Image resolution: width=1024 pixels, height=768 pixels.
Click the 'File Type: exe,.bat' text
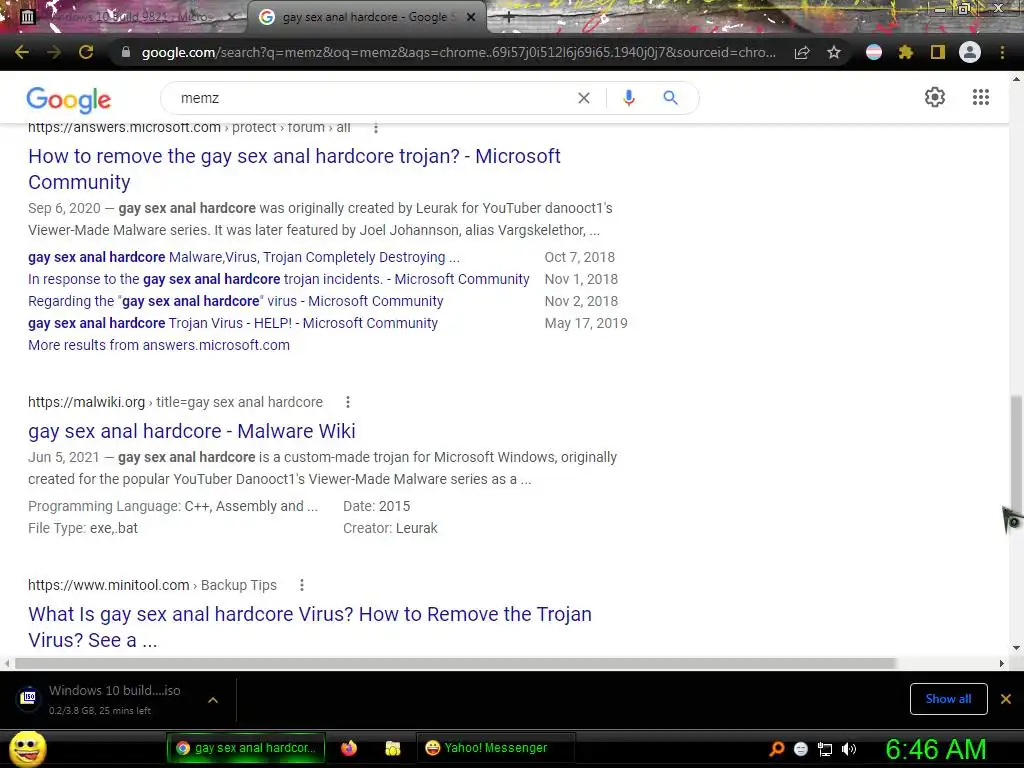click(83, 528)
